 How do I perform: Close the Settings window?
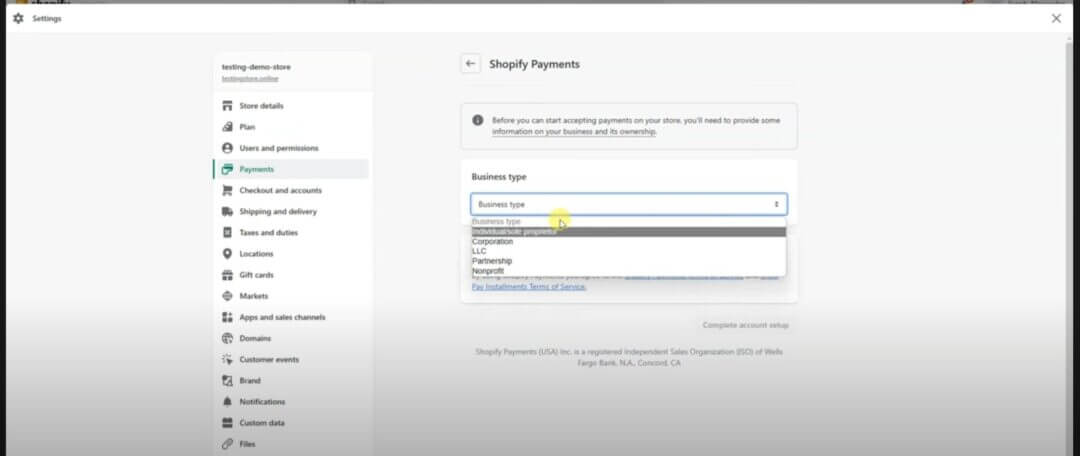pyautogui.click(x=1056, y=19)
